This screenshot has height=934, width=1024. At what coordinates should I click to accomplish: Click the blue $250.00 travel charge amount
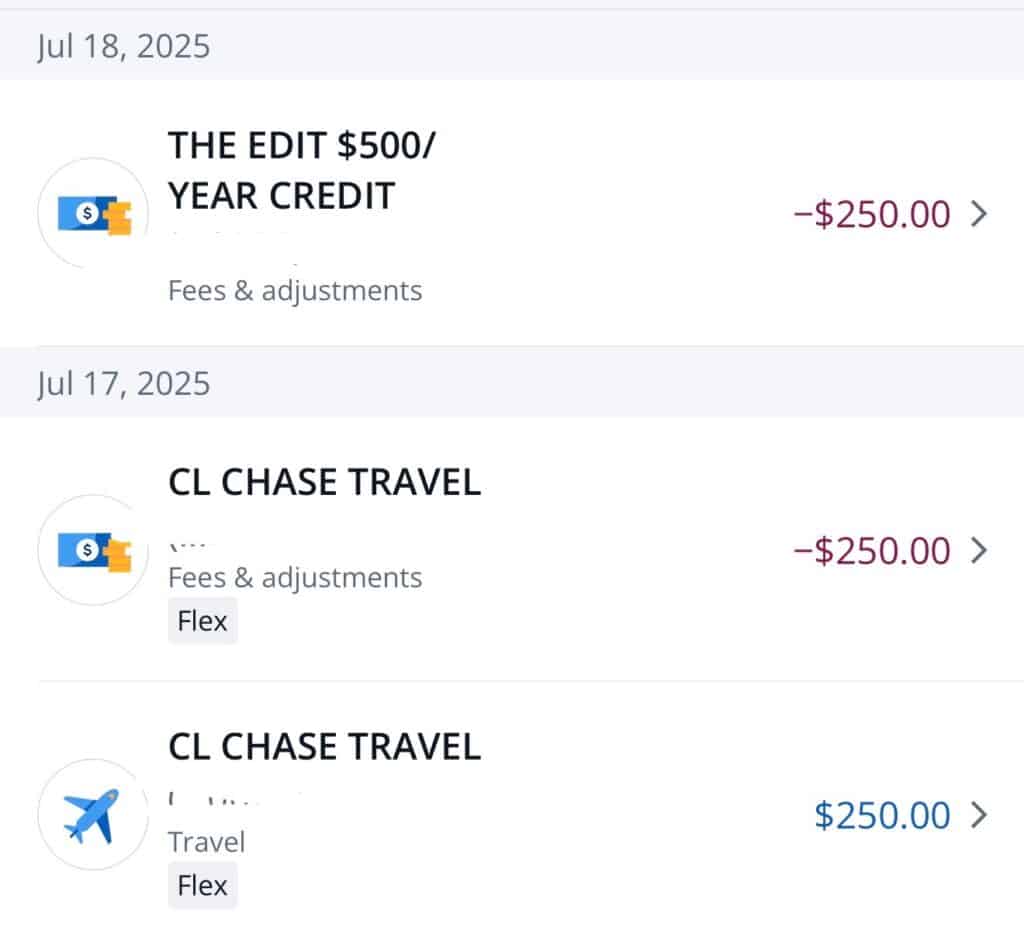[882, 815]
